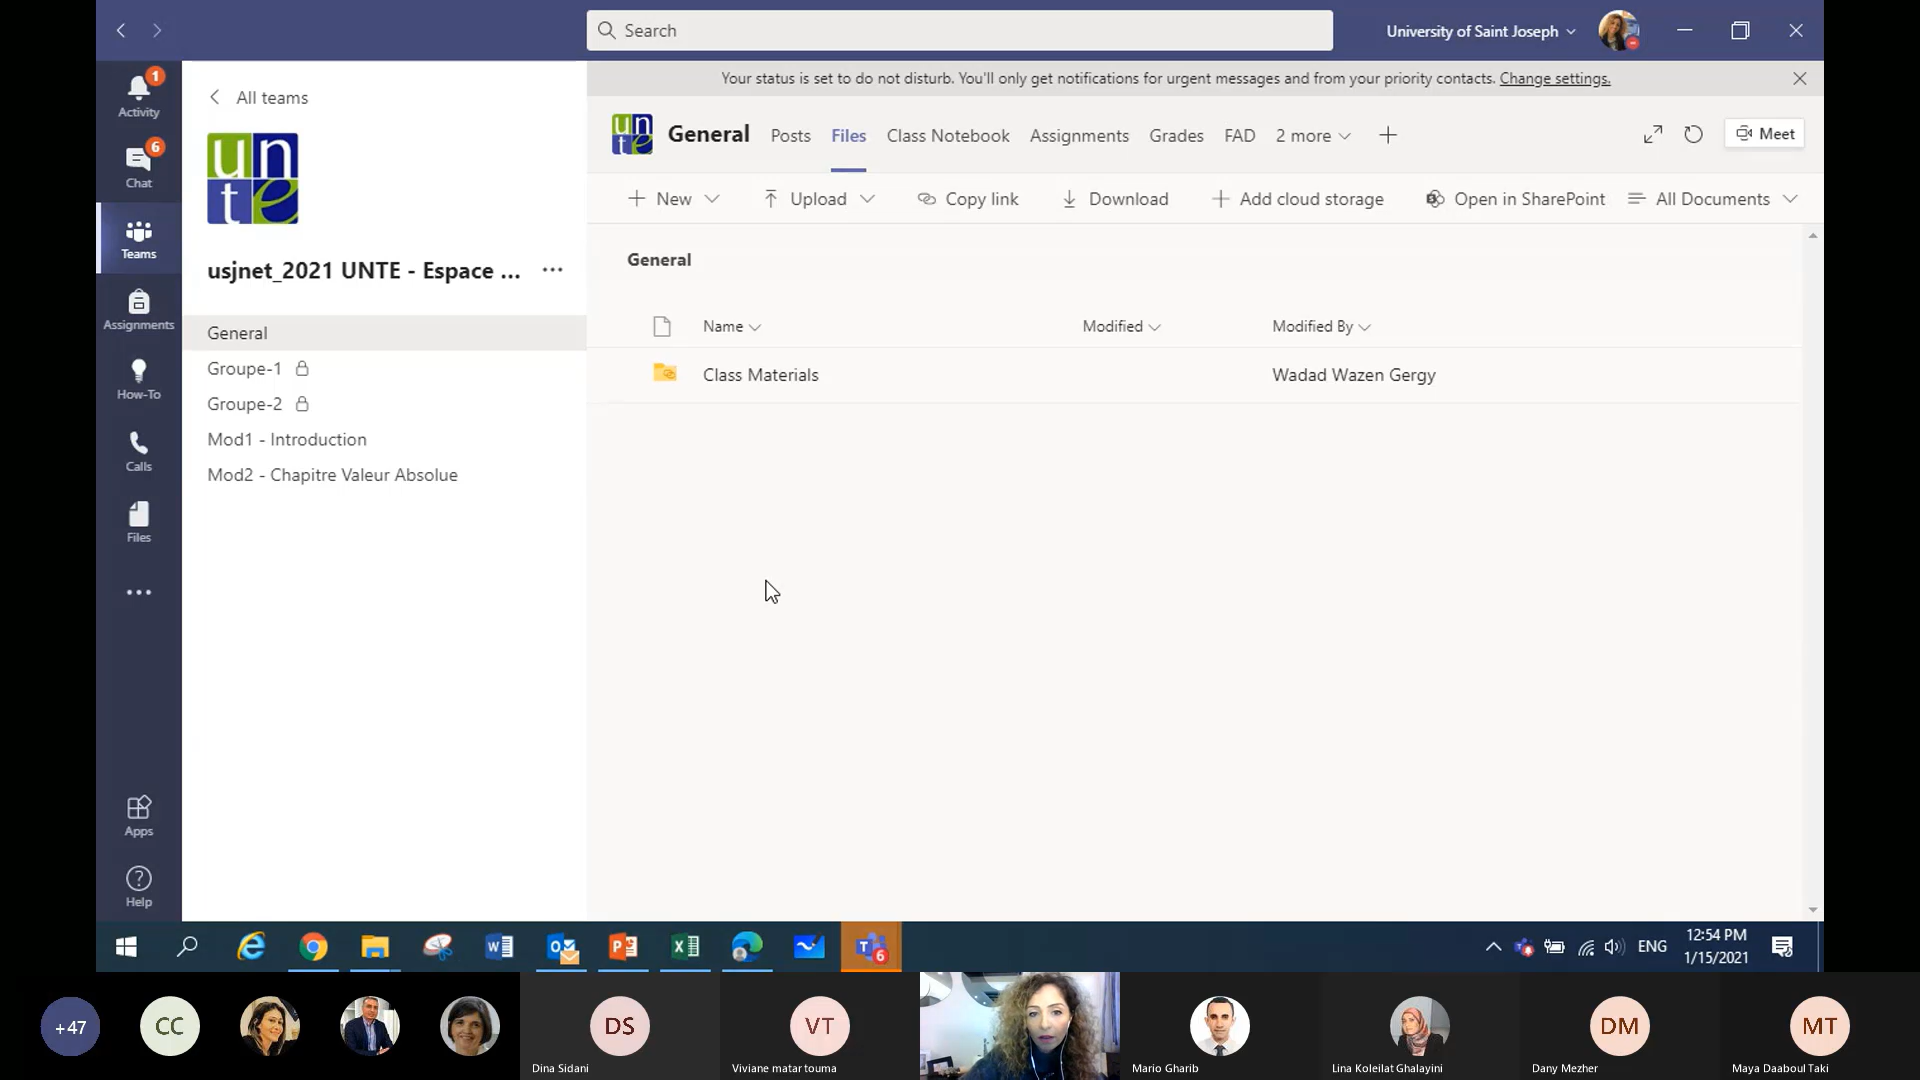
Task: Select the General channel
Action: tap(384, 333)
